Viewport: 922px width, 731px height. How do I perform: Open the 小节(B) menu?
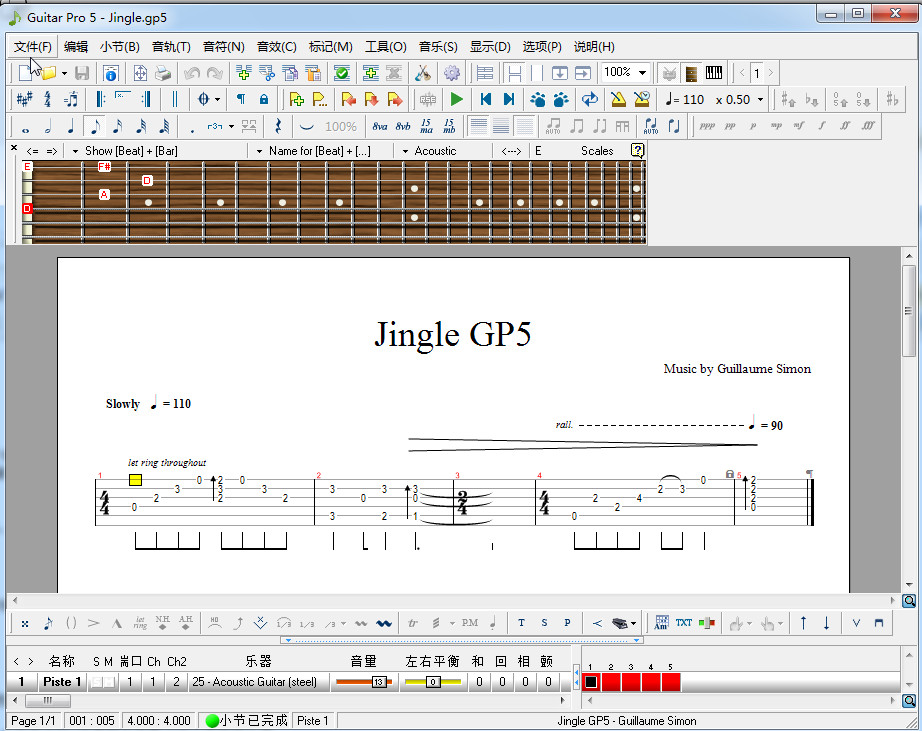coord(119,46)
